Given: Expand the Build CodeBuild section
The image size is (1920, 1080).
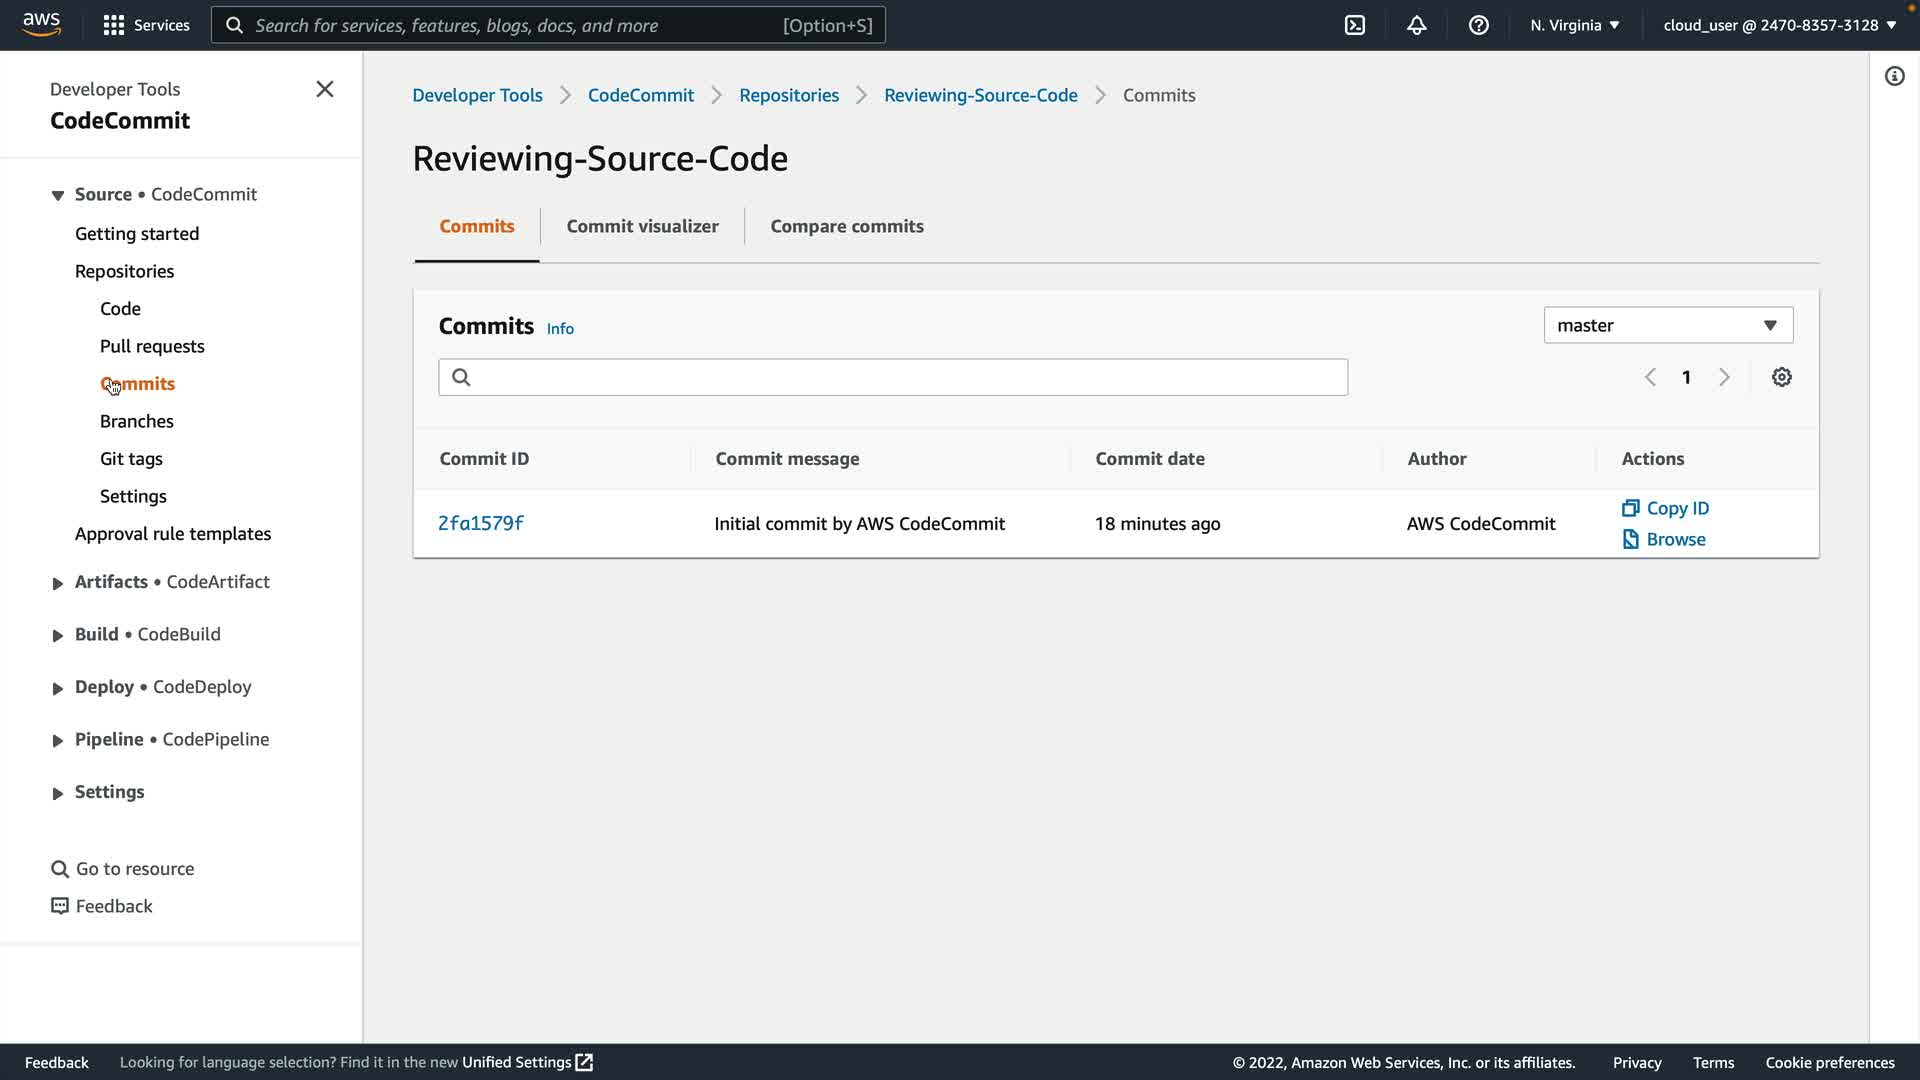Looking at the screenshot, I should pyautogui.click(x=58, y=635).
